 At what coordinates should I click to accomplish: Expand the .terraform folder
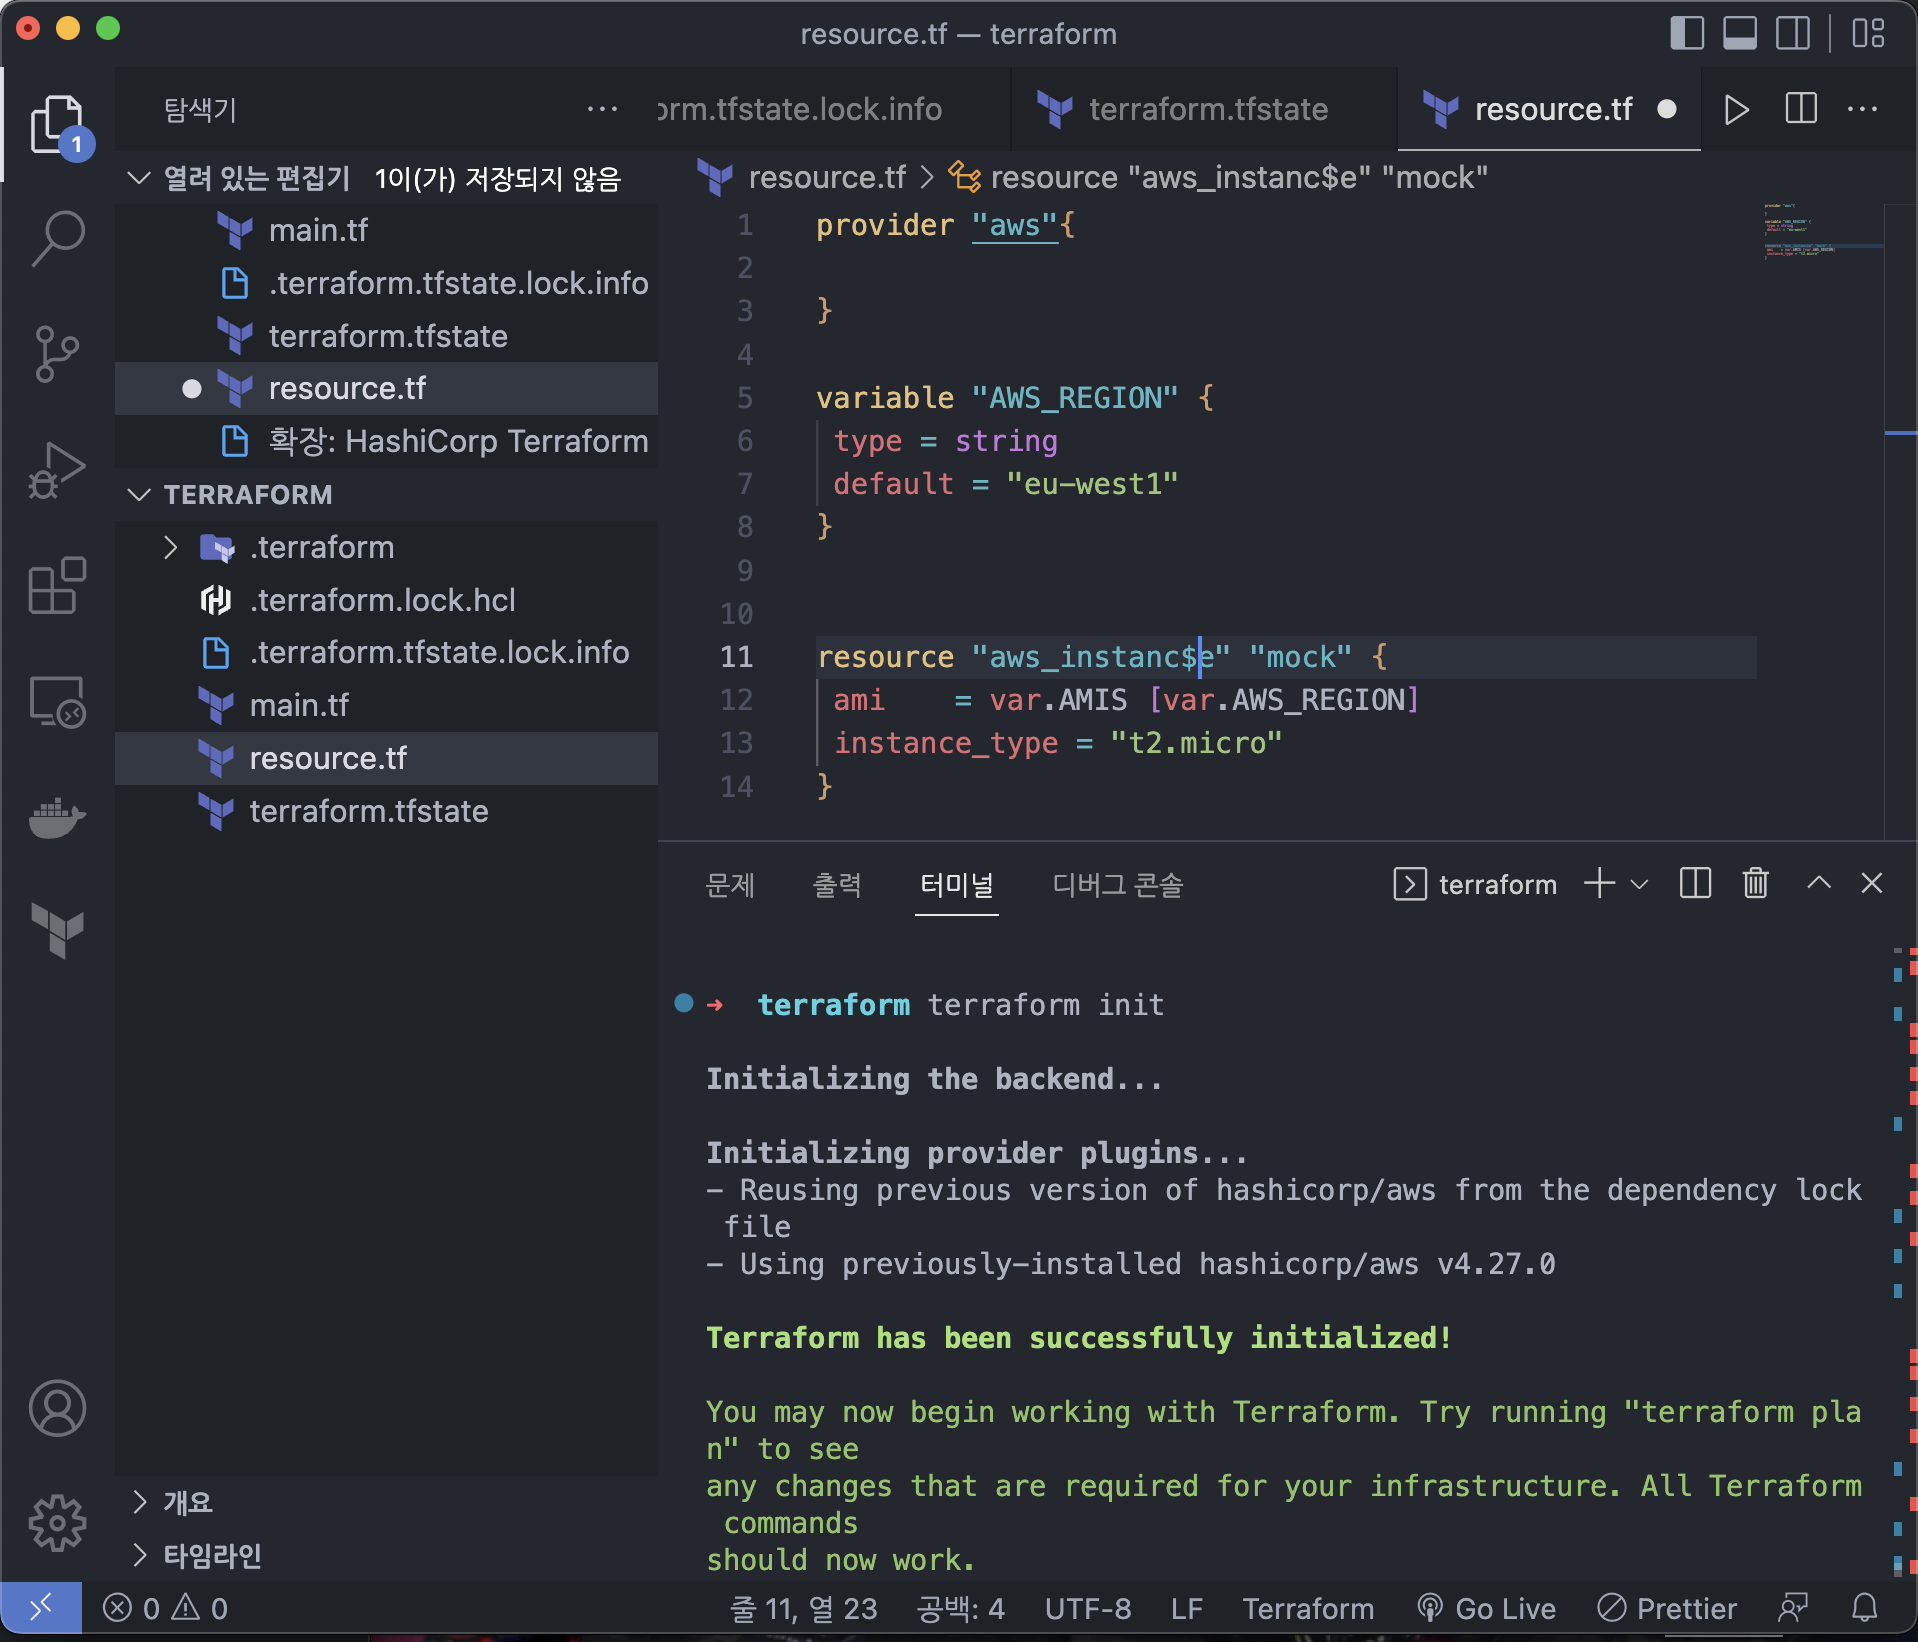pos(170,547)
